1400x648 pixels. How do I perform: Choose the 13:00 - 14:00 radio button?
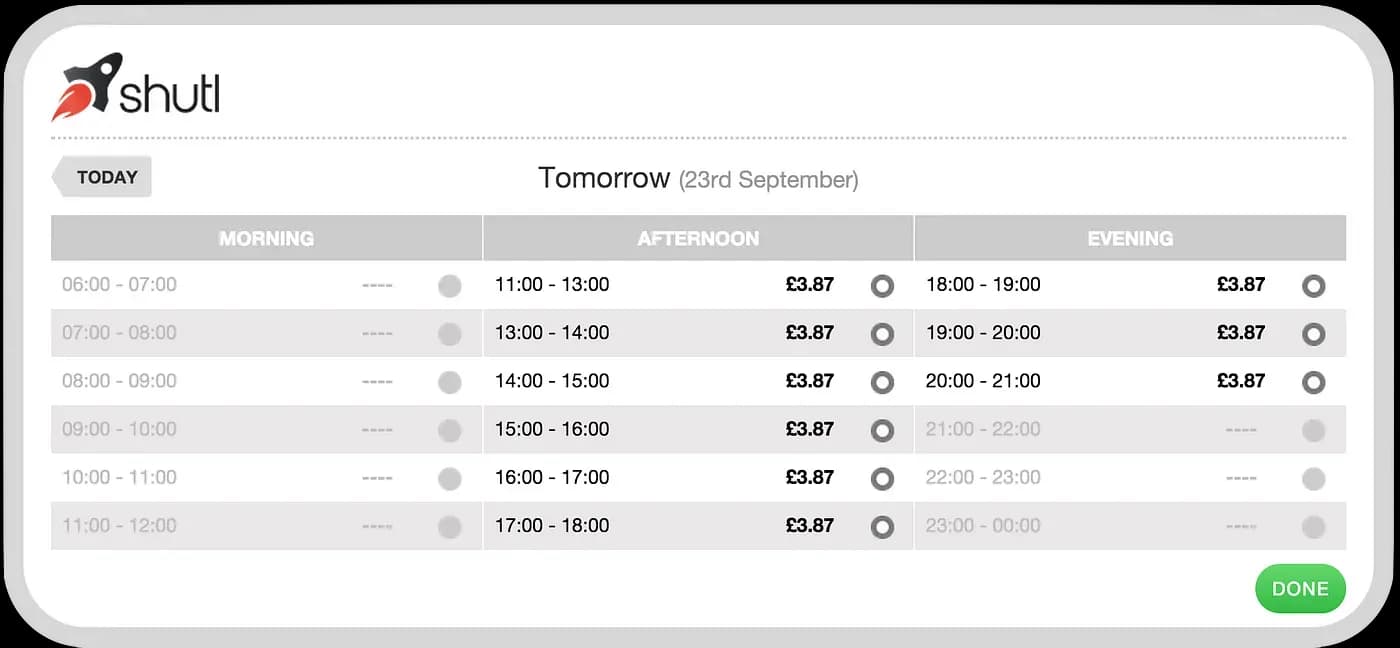(x=882, y=334)
